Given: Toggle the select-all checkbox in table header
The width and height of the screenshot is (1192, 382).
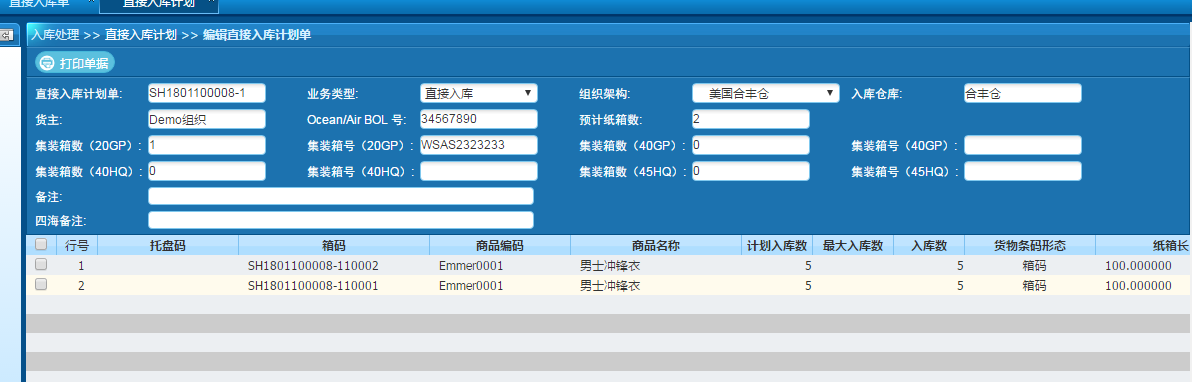Looking at the screenshot, I should coord(41,244).
